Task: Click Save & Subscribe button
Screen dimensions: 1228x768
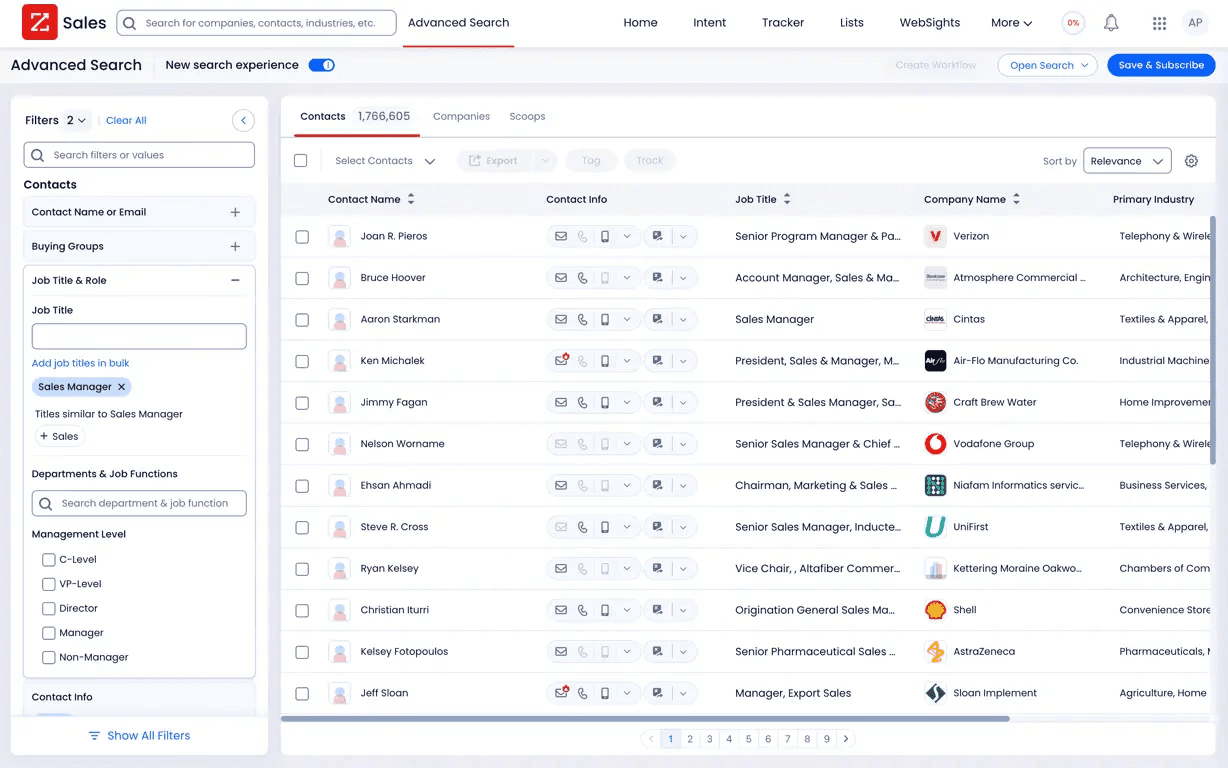Action: coord(1161,65)
